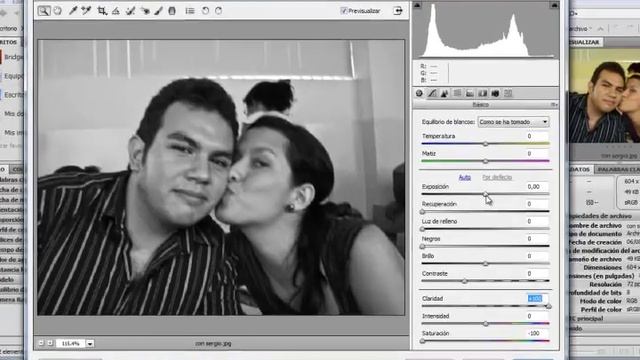Open the Presets panel tab

click(508, 93)
